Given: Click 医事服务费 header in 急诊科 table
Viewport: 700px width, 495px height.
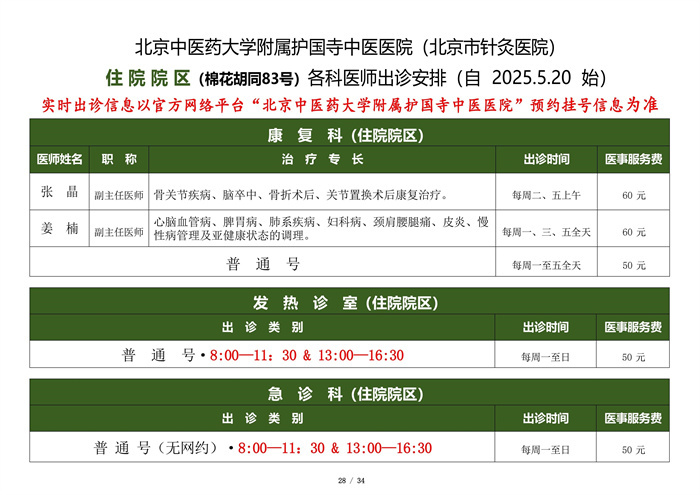Looking at the screenshot, I should coord(633,419).
